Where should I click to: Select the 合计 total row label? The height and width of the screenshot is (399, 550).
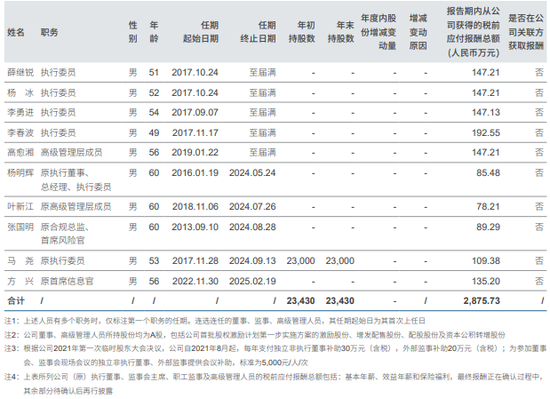click(16, 301)
